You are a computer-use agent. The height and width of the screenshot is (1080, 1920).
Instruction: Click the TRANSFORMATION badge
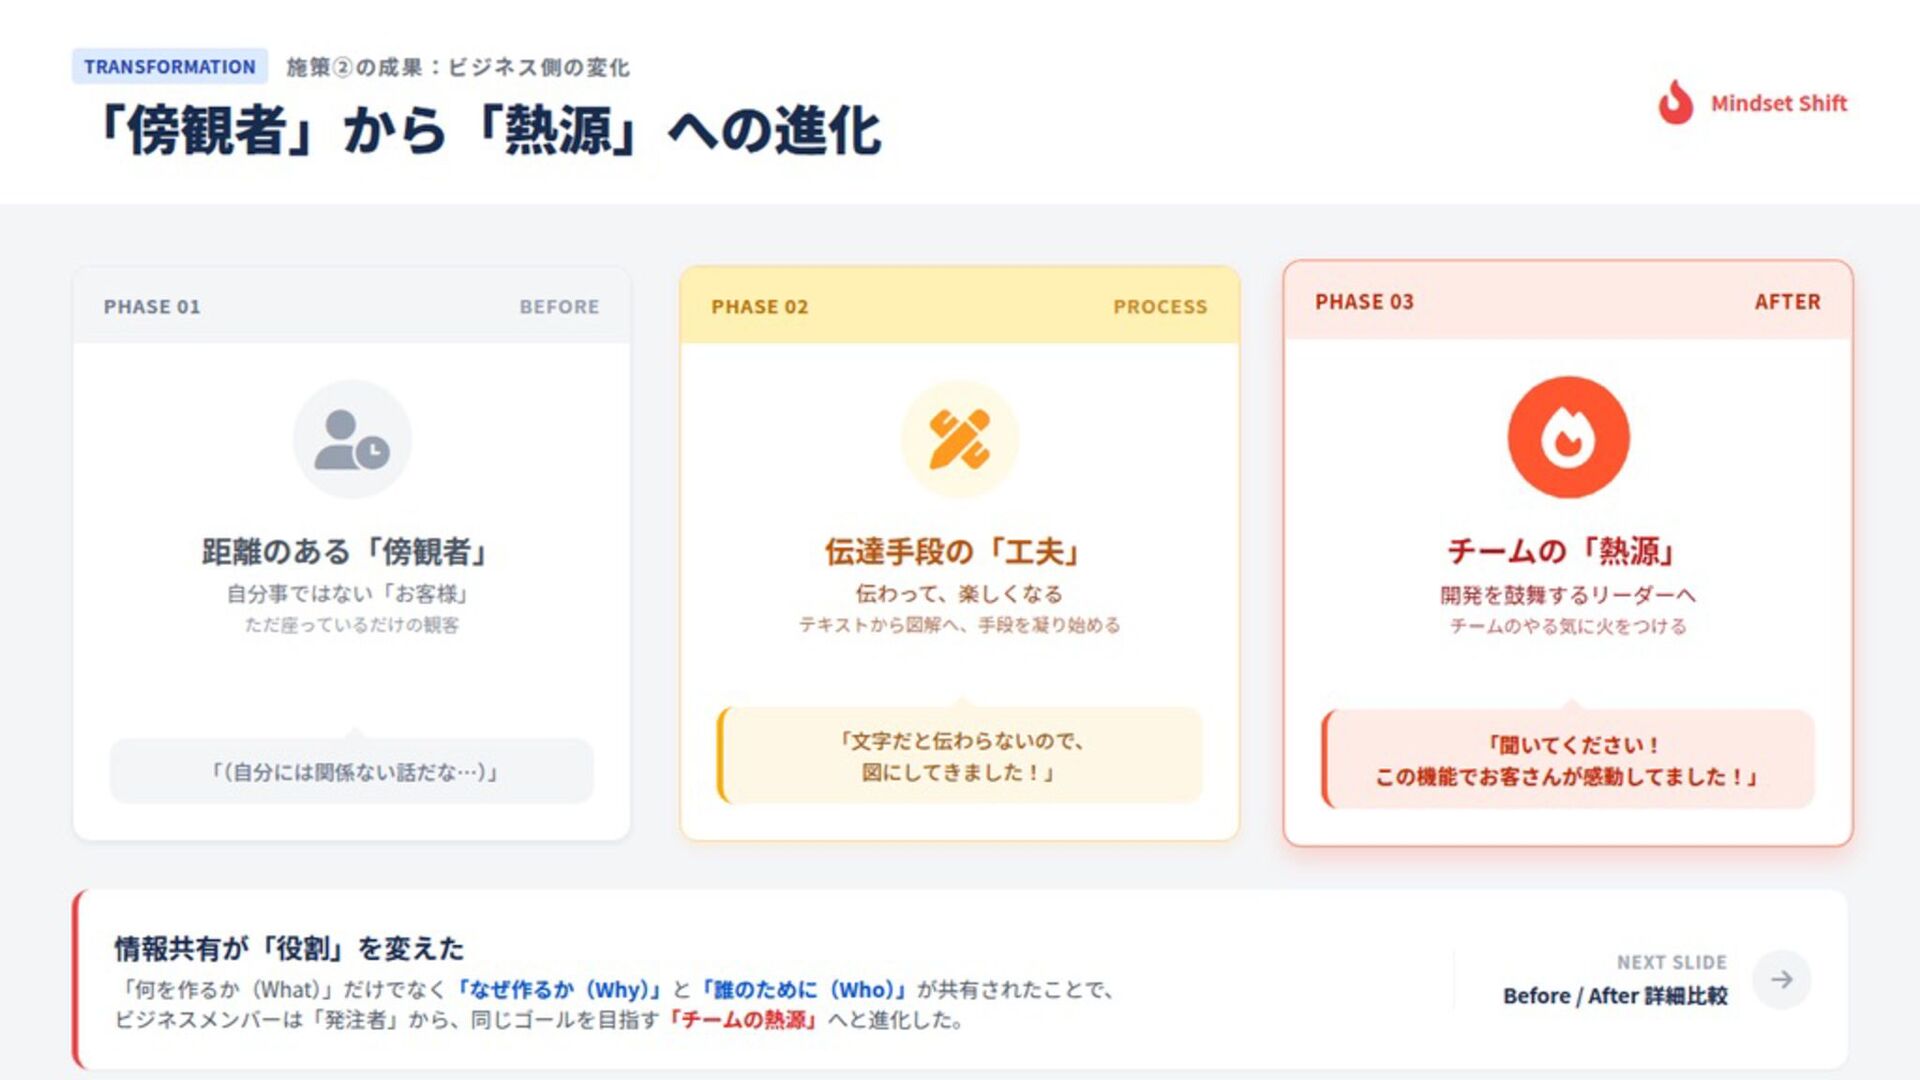coord(169,67)
